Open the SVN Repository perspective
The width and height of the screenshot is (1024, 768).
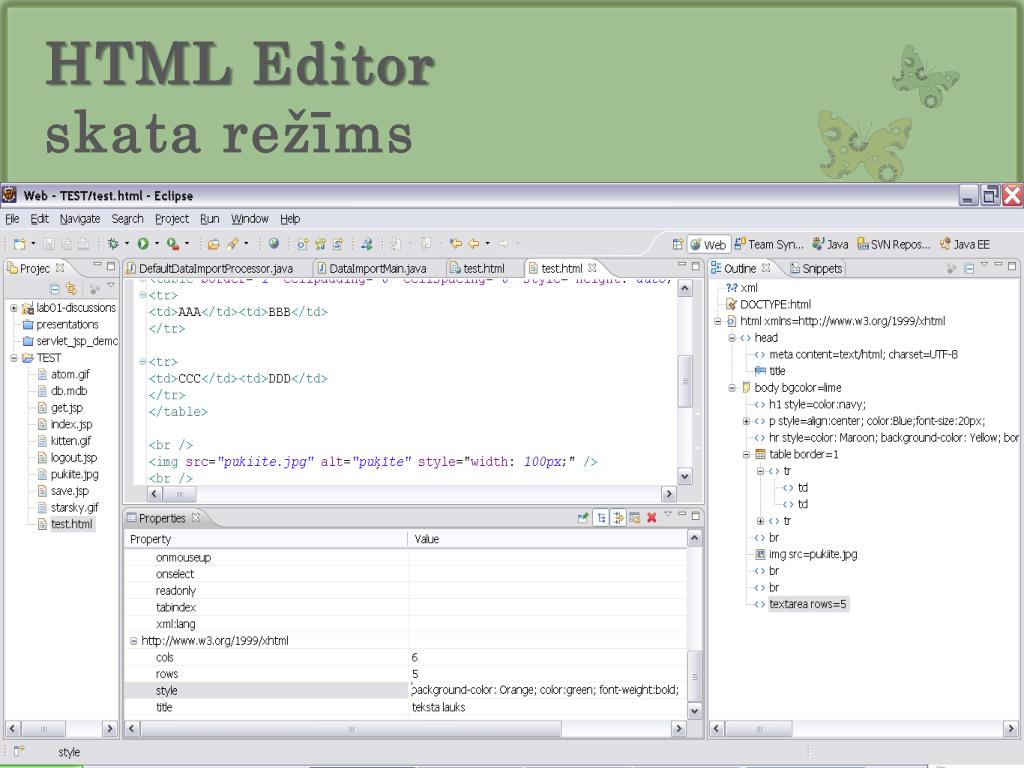pyautogui.click(x=893, y=244)
